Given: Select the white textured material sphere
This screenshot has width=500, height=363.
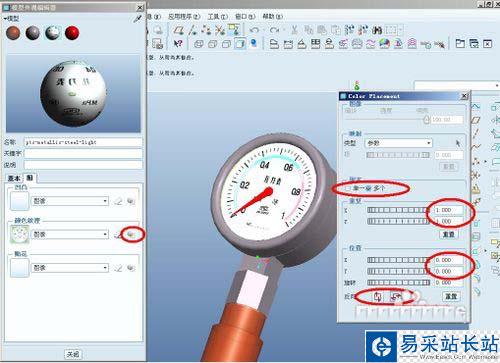Looking at the screenshot, I should coord(53,33).
